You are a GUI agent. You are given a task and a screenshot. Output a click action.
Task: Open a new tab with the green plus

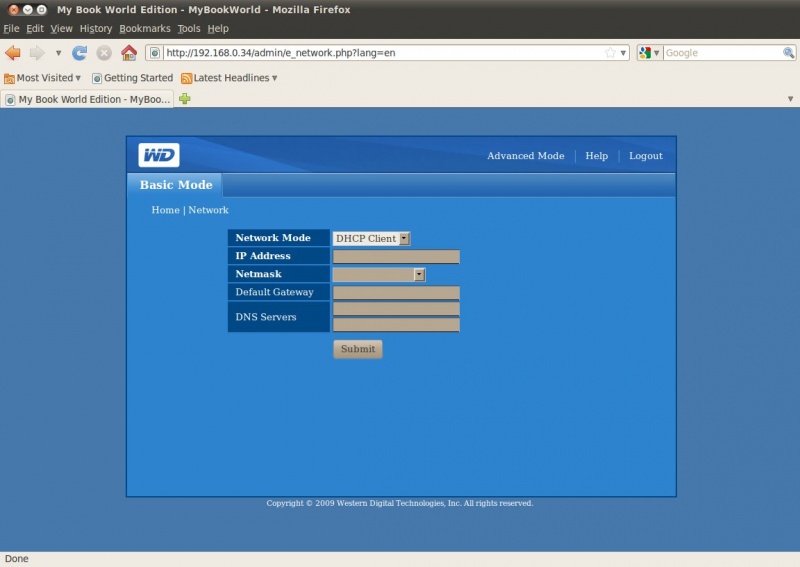[x=185, y=98]
